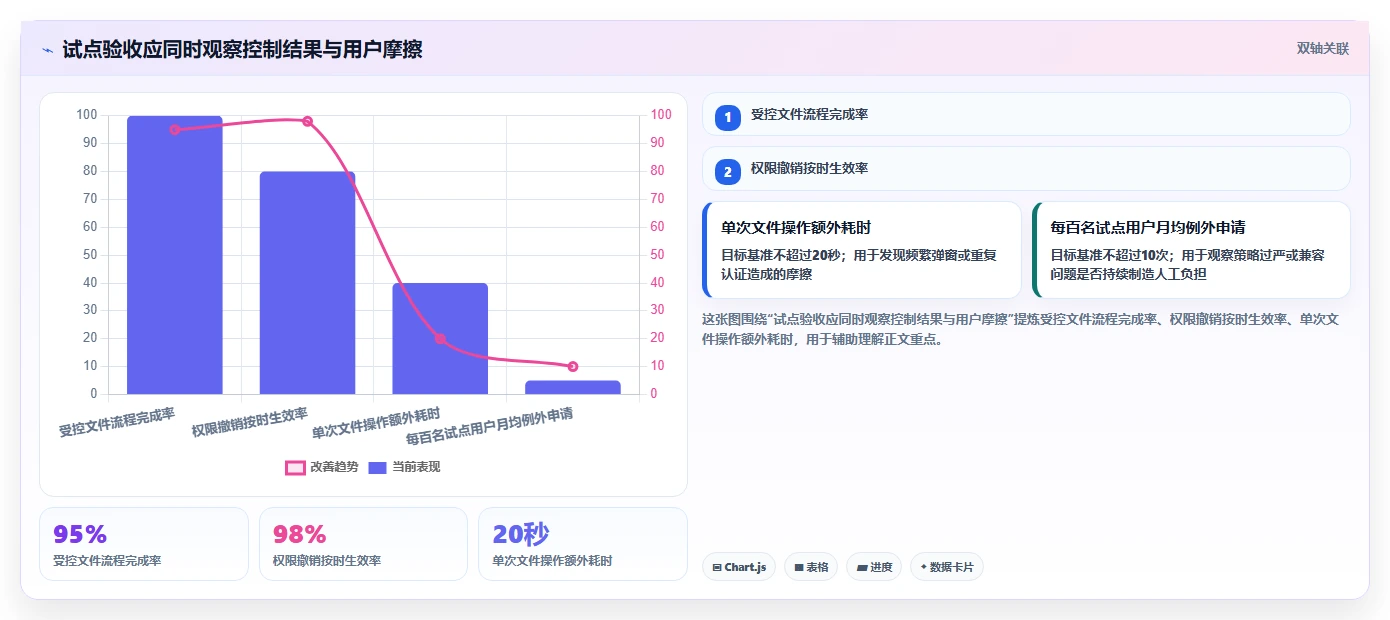Click the trend line point at 20
This screenshot has height=620, width=1390.
pyautogui.click(x=440, y=338)
